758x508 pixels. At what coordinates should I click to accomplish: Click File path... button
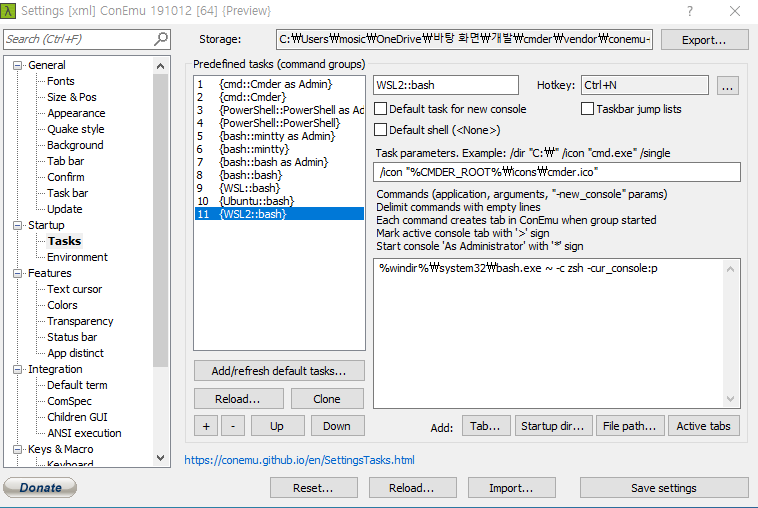pyautogui.click(x=630, y=426)
